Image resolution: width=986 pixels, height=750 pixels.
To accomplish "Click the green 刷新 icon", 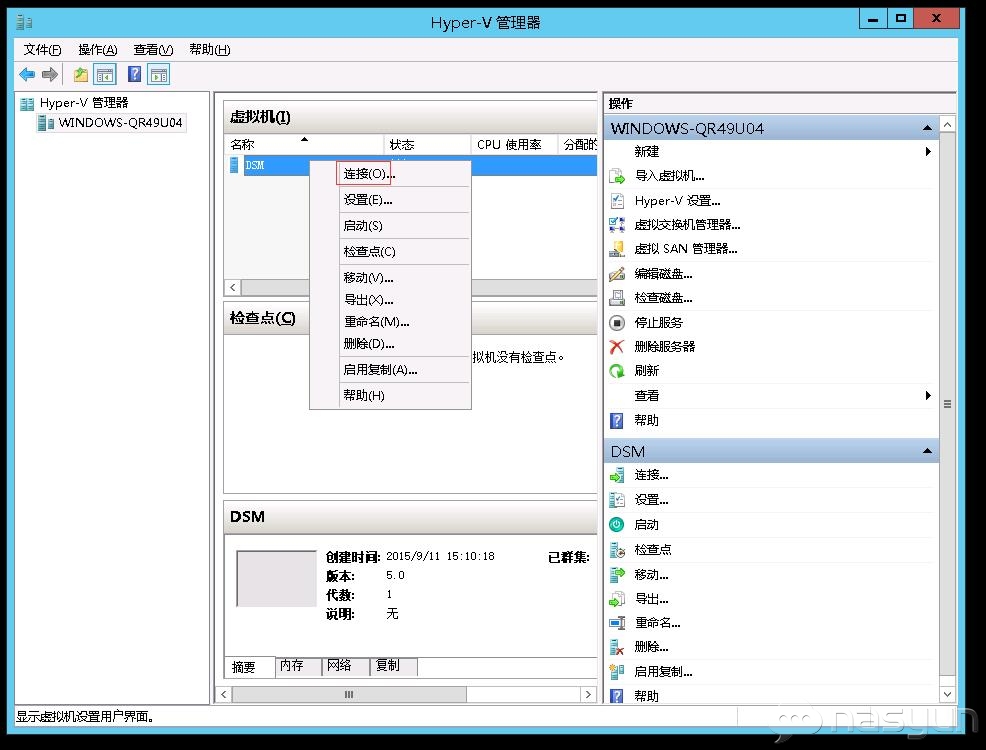I will 617,371.
